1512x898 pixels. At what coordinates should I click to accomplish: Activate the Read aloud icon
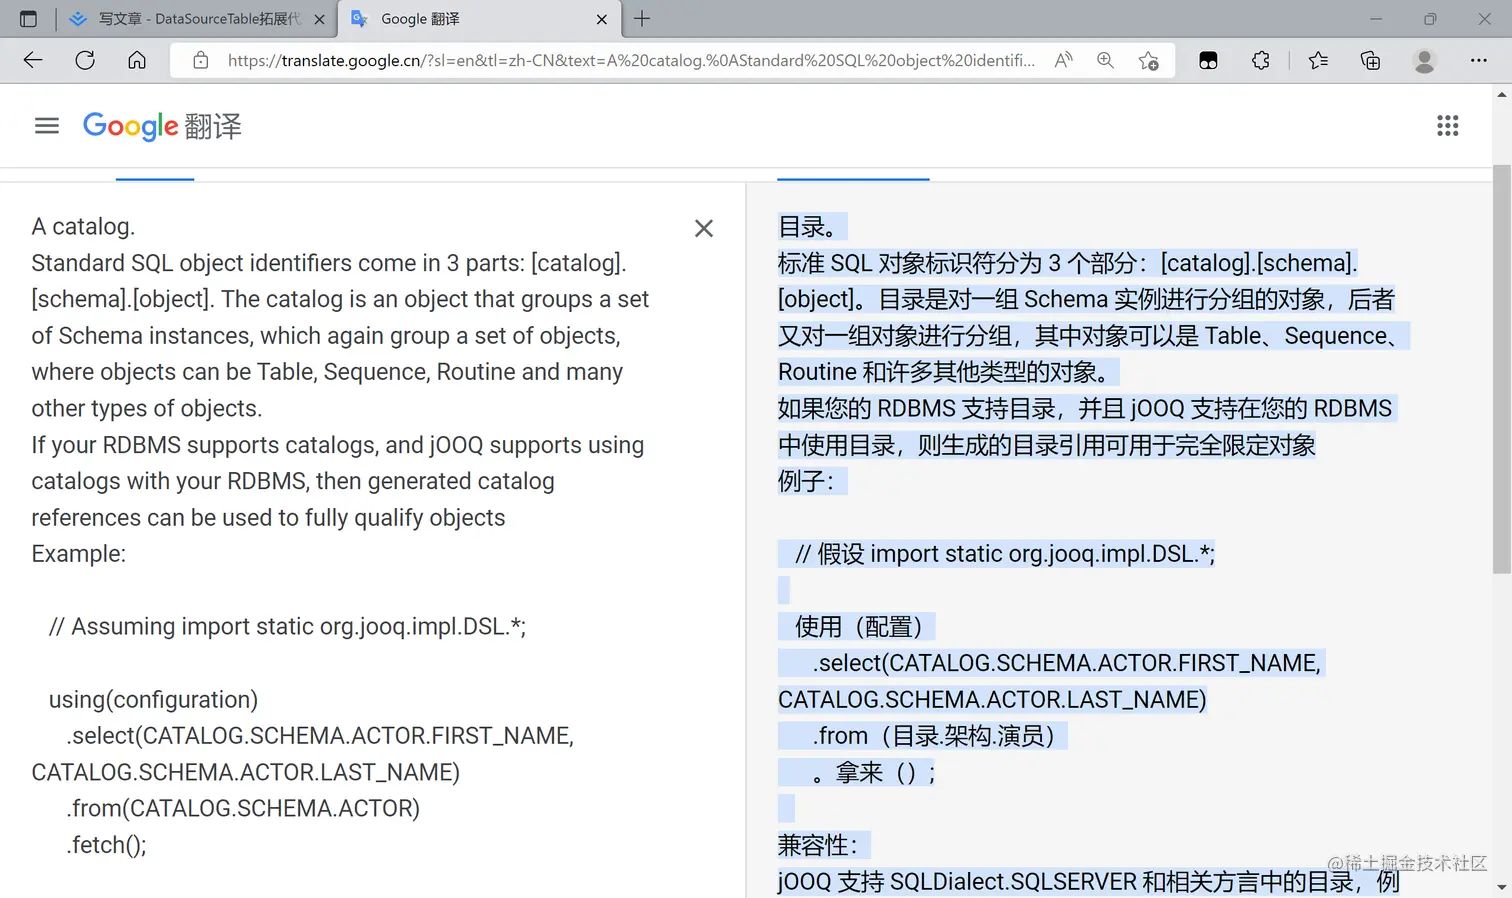pos(1064,60)
